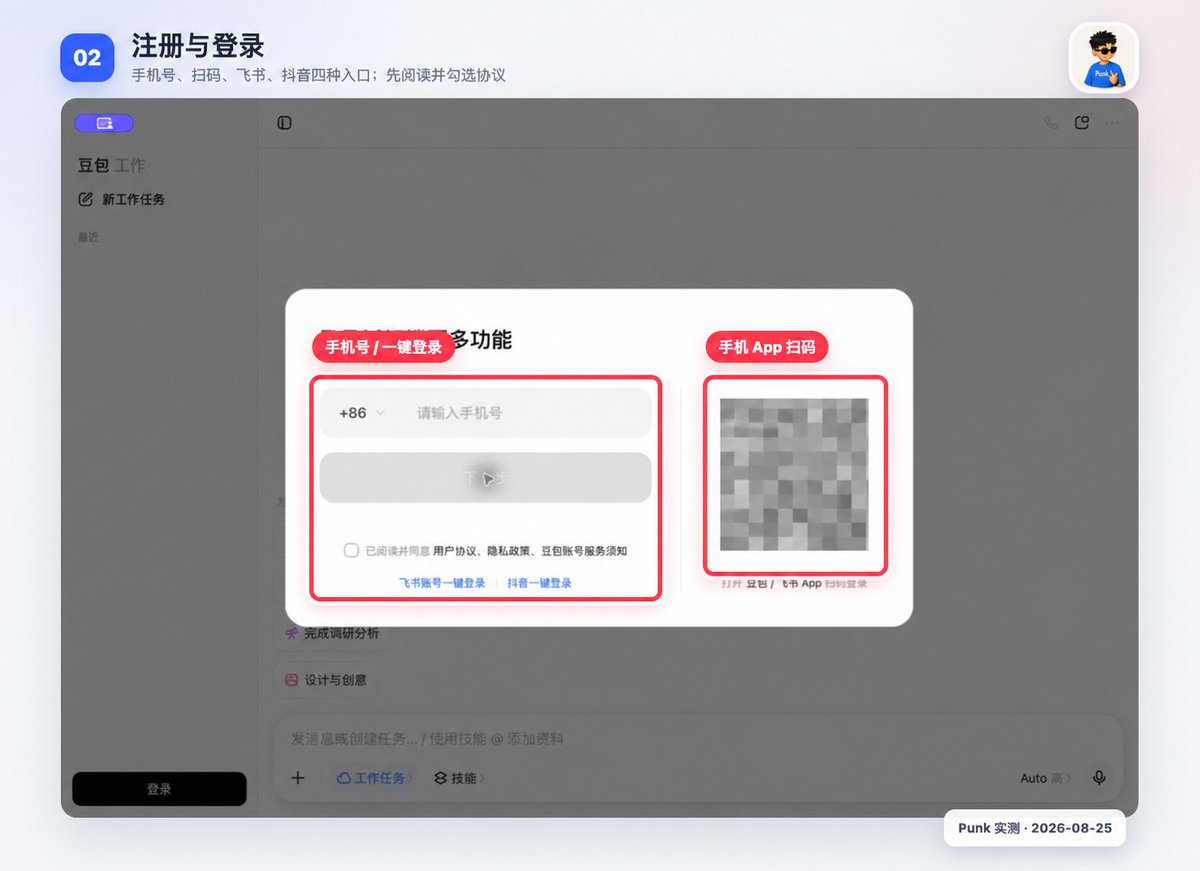Check the 已阅读并同意 agreement checkbox

tap(351, 550)
